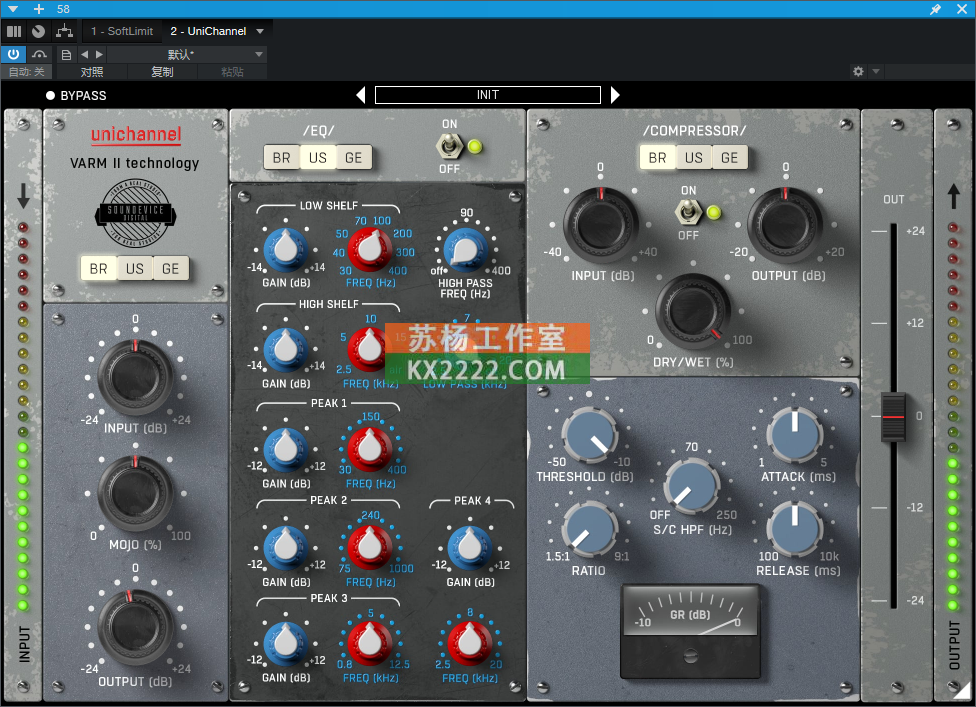Toggle the BYPASS indicator

tap(50, 96)
